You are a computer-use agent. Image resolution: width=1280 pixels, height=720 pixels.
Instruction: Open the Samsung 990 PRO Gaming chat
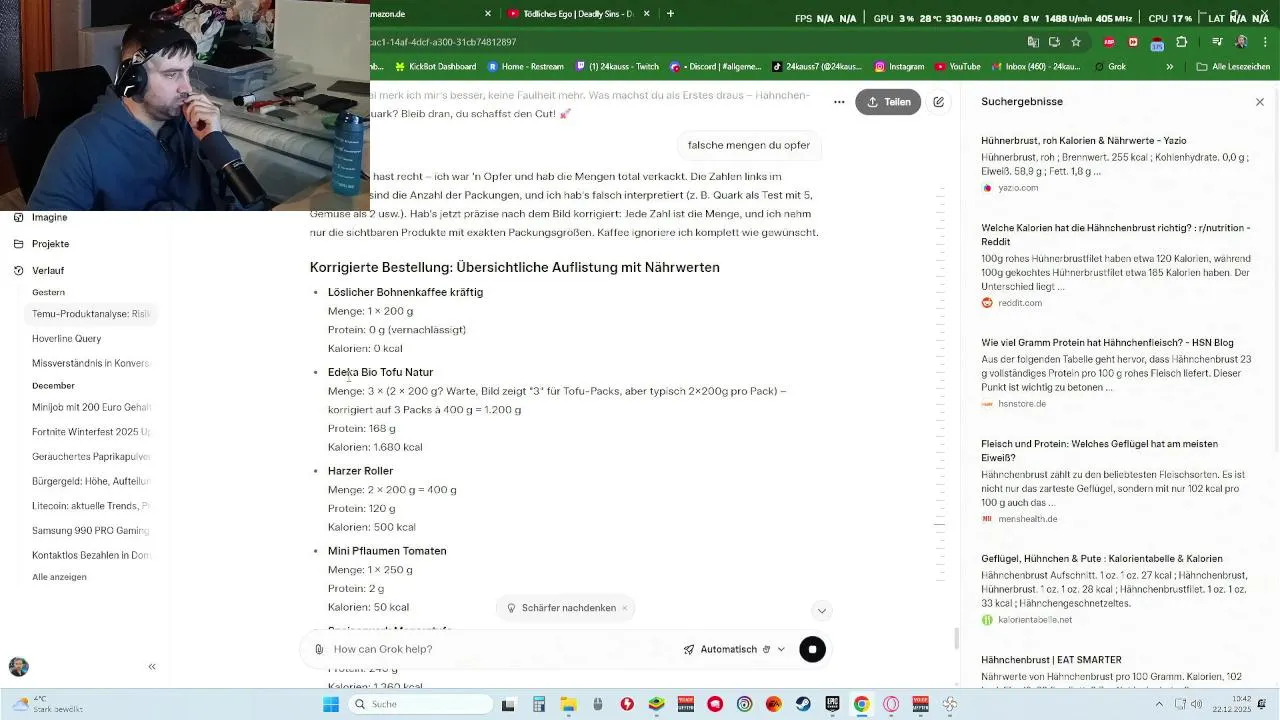point(90,531)
